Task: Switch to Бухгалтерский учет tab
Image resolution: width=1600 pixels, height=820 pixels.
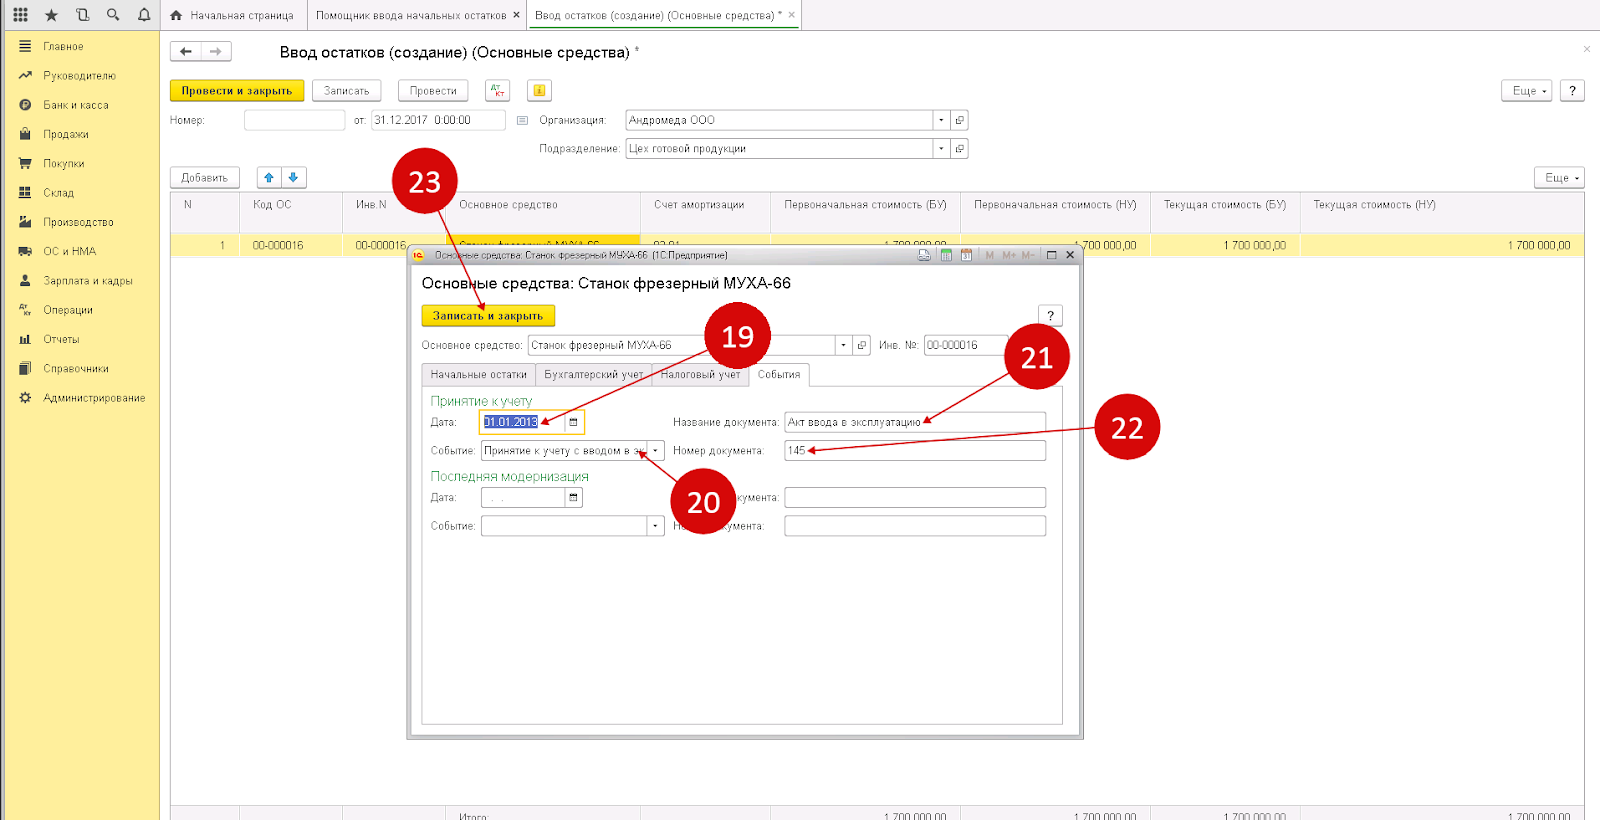Action: tap(594, 374)
